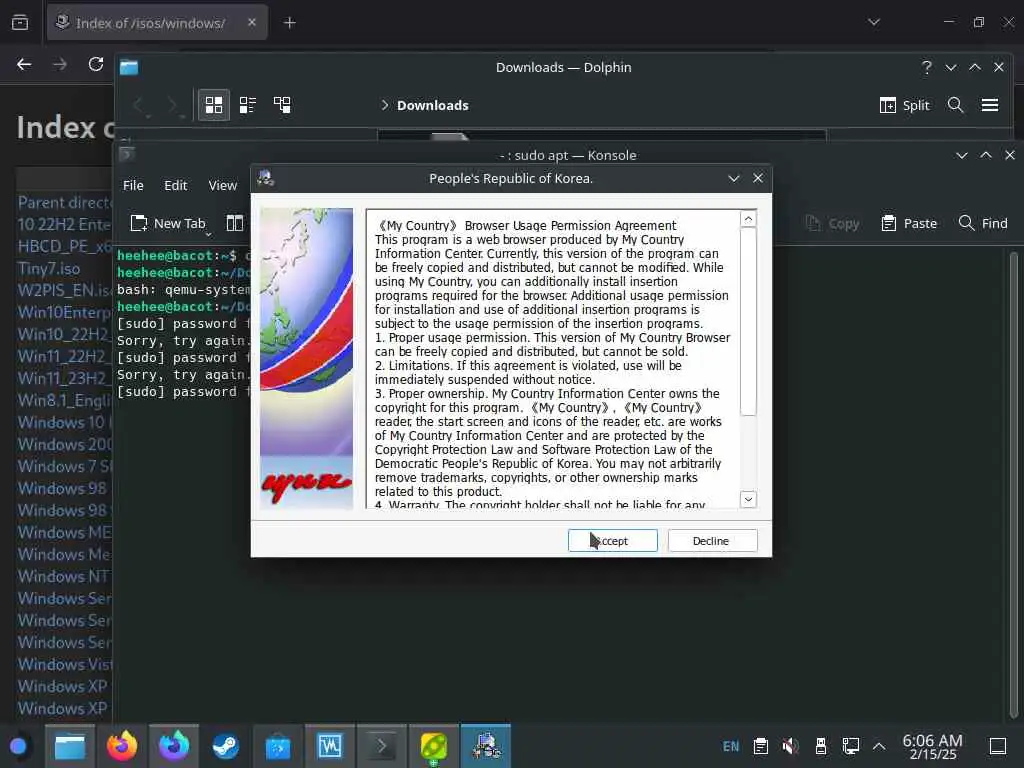Image resolution: width=1024 pixels, height=768 pixels.
Task: Open Dolphin hamburger menu
Action: tap(990, 105)
